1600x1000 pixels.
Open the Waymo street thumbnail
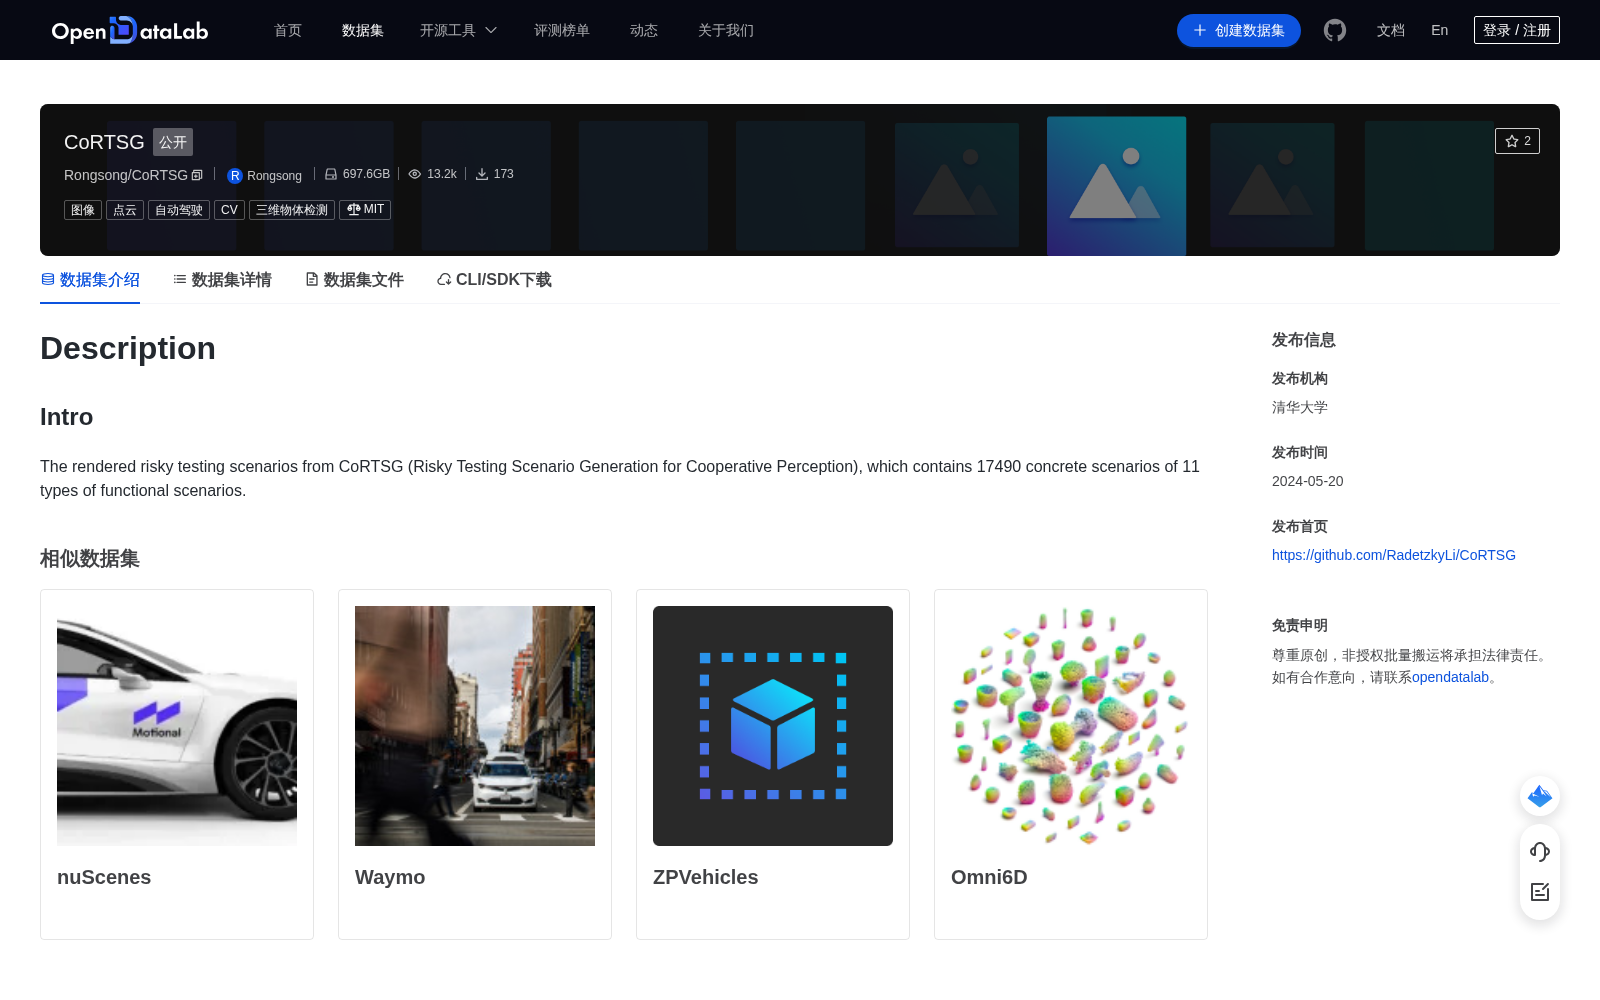pos(475,726)
